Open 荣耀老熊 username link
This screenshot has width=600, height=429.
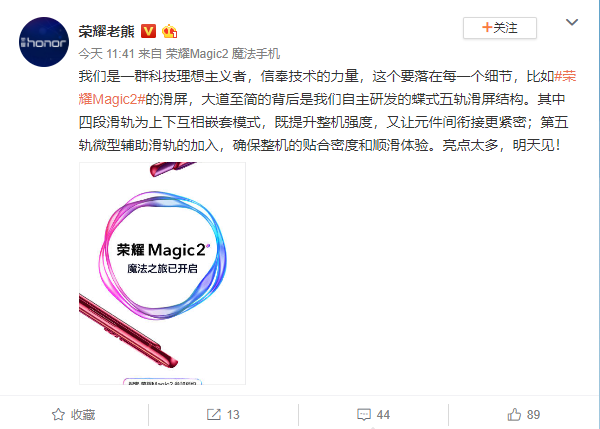(x=107, y=31)
